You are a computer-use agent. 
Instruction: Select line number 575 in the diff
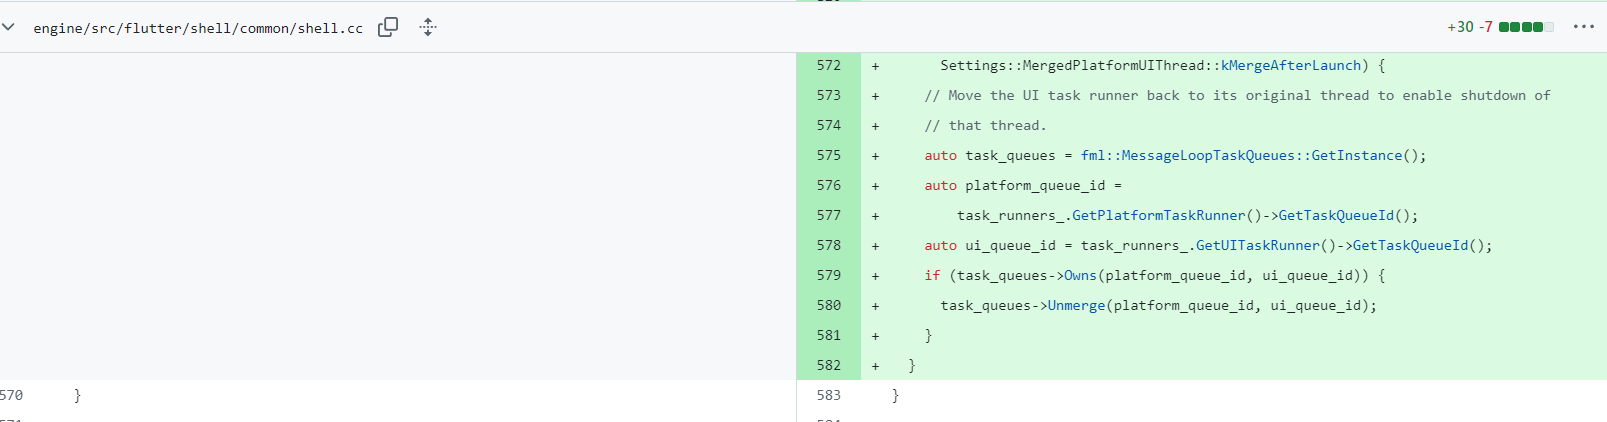pyautogui.click(x=829, y=155)
